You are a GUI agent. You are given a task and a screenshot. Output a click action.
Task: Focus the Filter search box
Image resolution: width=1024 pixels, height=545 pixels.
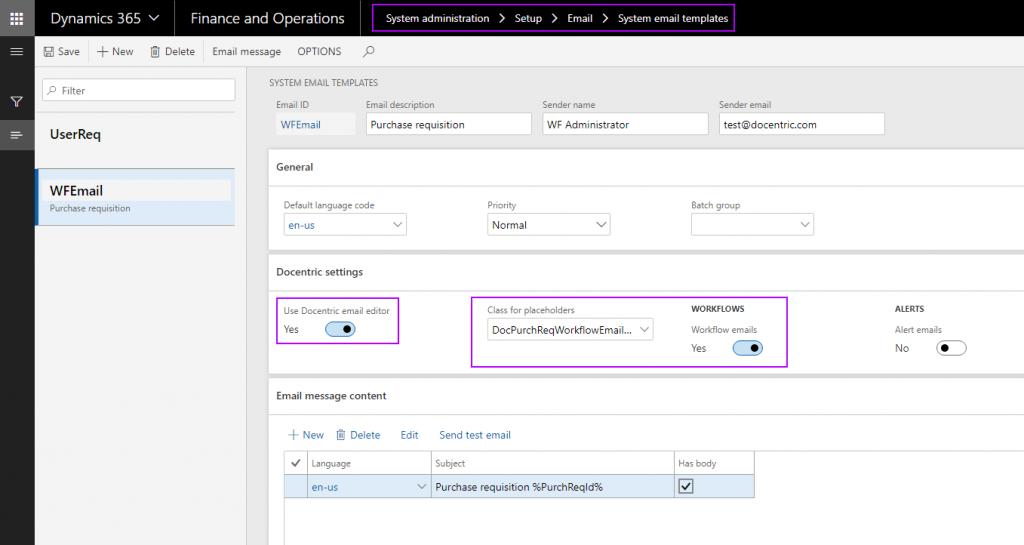138,90
